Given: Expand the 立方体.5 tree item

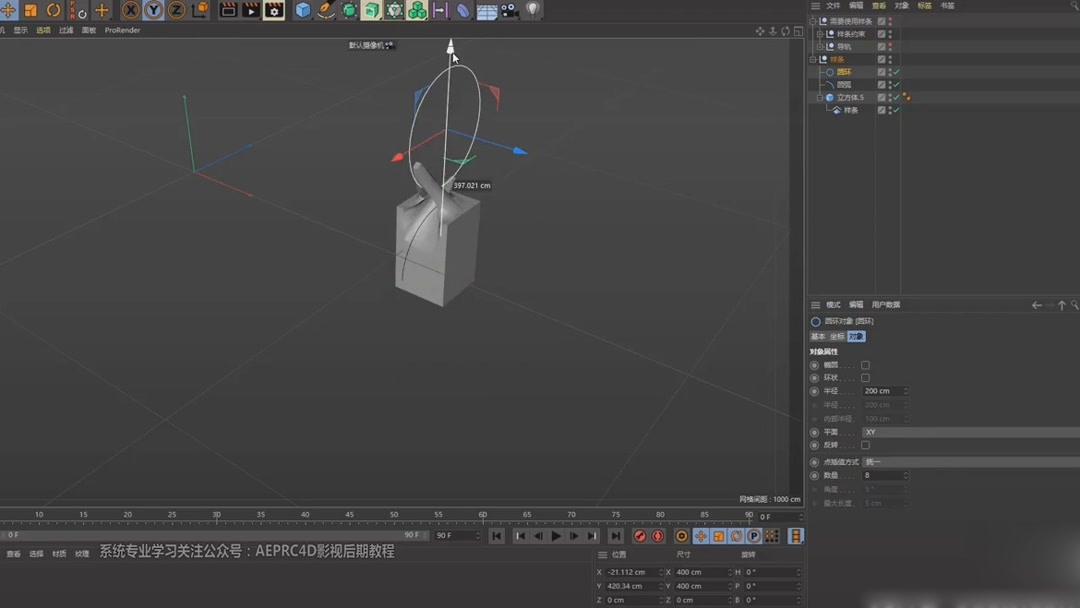Looking at the screenshot, I should [819, 96].
